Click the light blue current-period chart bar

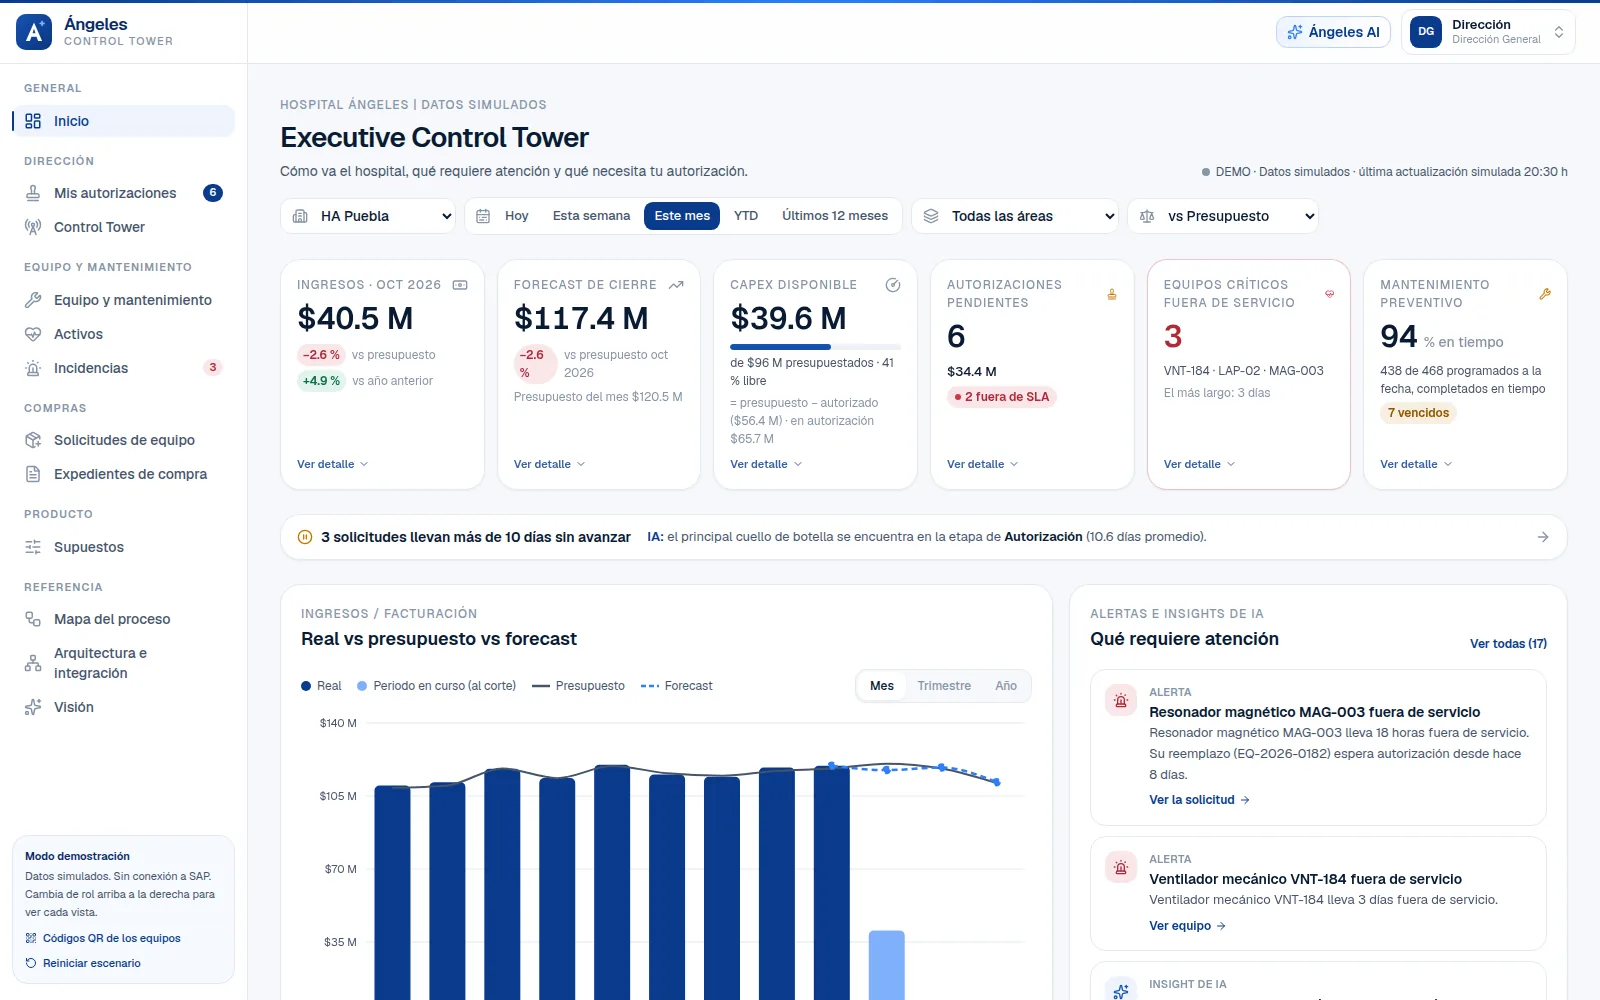coord(886,965)
